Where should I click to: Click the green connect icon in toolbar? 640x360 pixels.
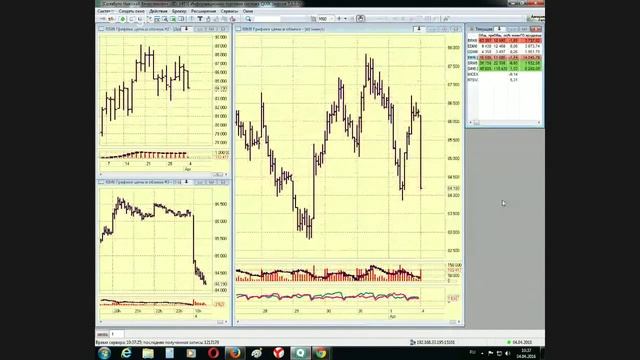pyautogui.click(x=122, y=19)
